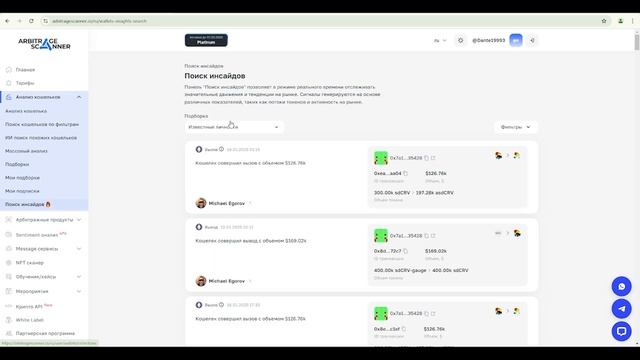
Task: Click the blue user avatar
Action: point(516,40)
